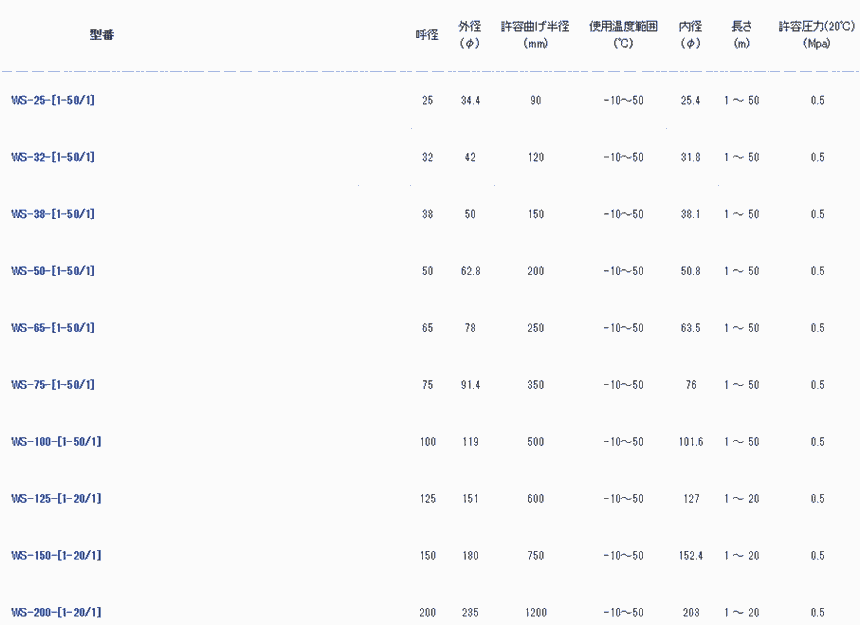Click the 許容圧力(20℃) column header
The height and width of the screenshot is (625, 860).
(817, 28)
